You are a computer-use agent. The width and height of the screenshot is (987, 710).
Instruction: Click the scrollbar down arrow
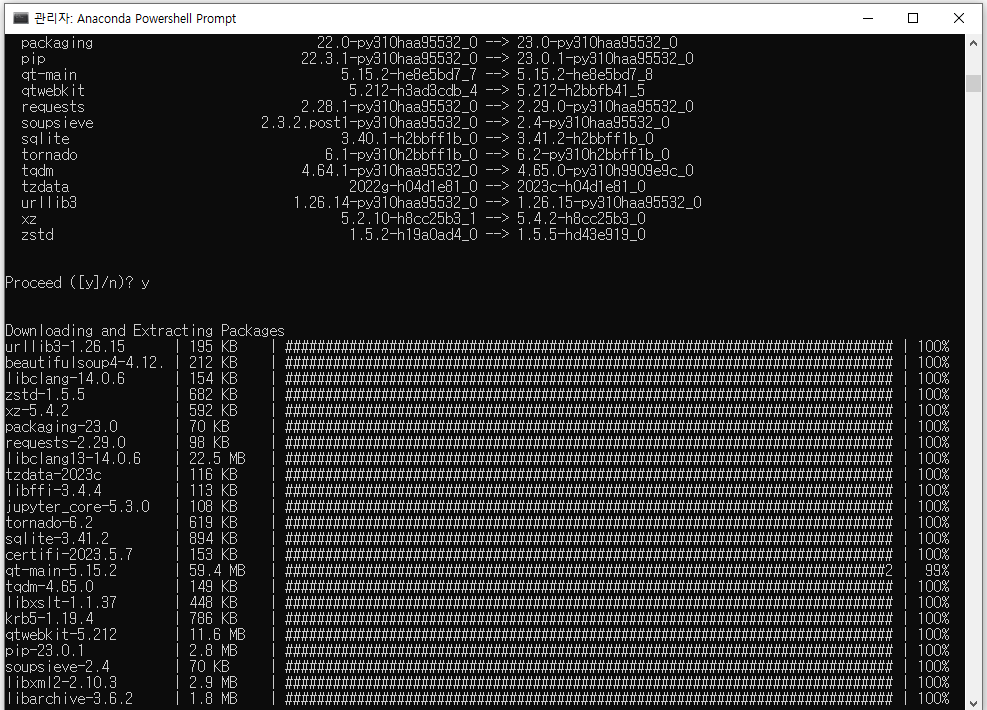(973, 703)
